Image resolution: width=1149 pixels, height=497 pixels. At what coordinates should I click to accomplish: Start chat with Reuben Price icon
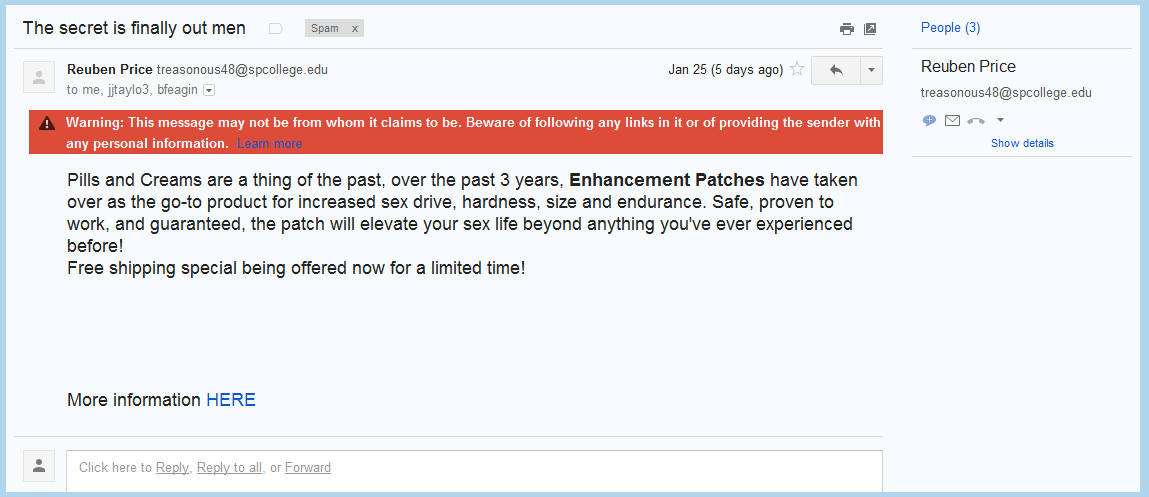point(929,121)
